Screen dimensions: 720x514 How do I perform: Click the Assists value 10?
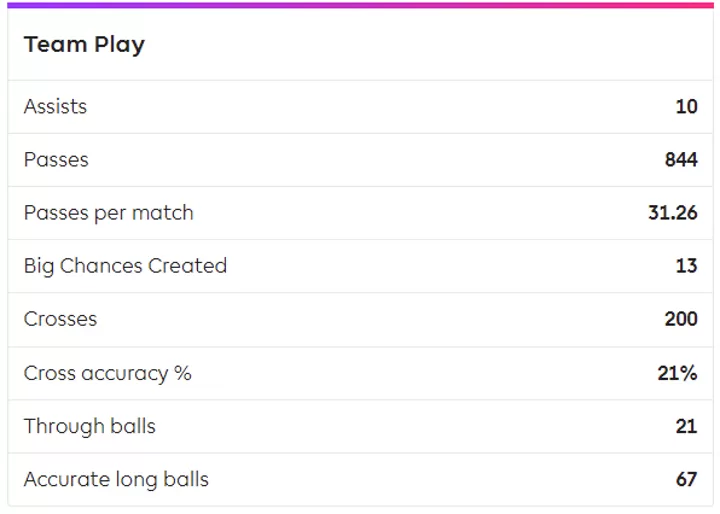pos(686,107)
